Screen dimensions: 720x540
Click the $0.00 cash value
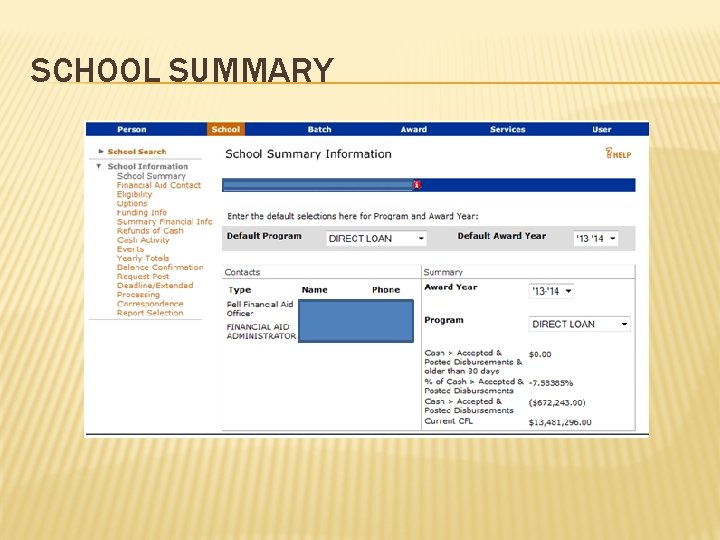click(x=540, y=354)
